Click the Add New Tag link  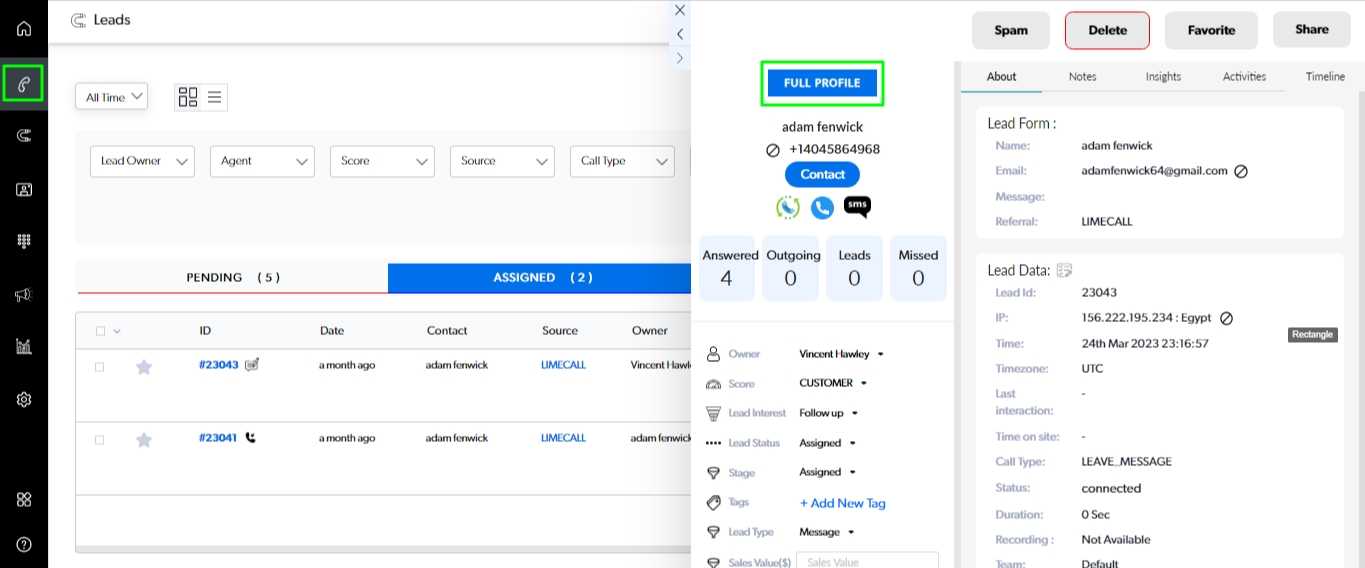point(842,503)
